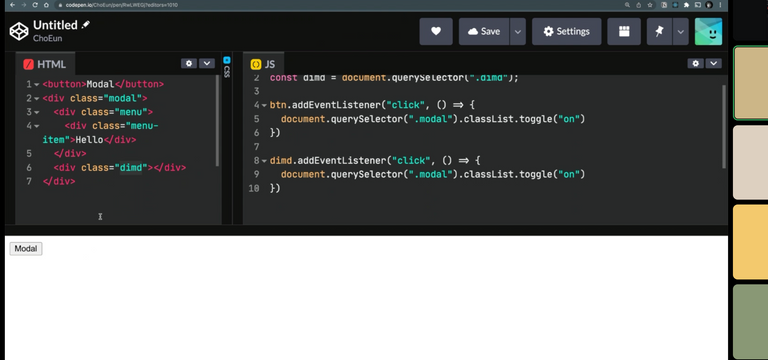Screen dimensions: 768x360
Task: Open the collapsed CSS editor panel
Action: click(x=227, y=67)
